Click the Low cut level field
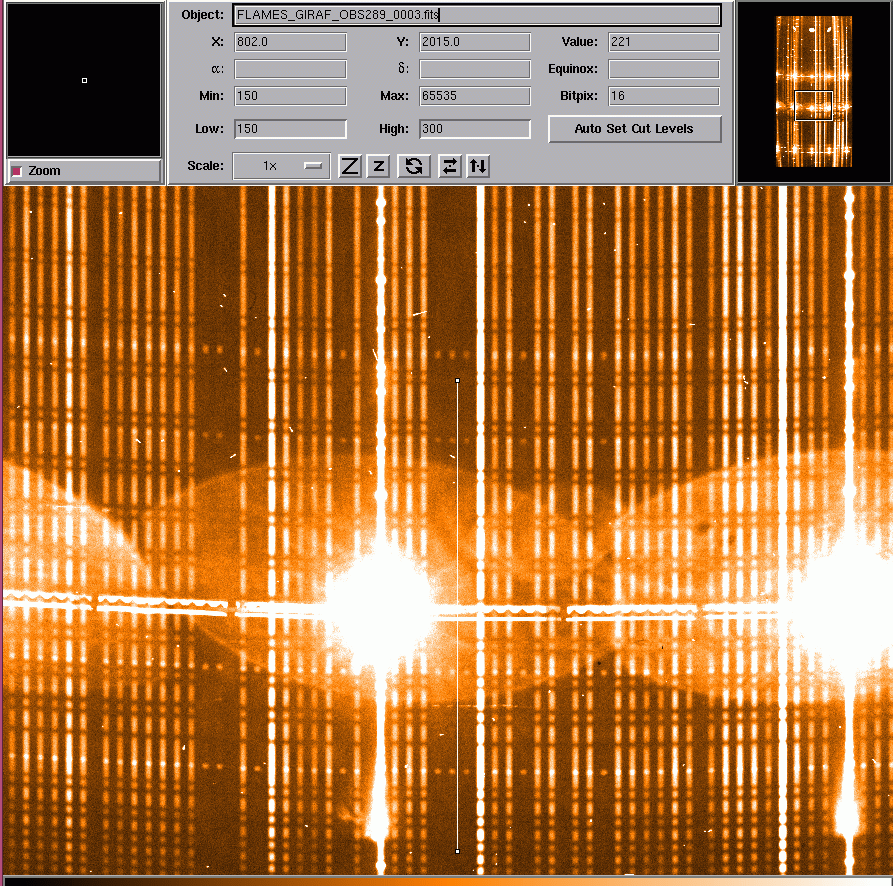 (x=290, y=129)
